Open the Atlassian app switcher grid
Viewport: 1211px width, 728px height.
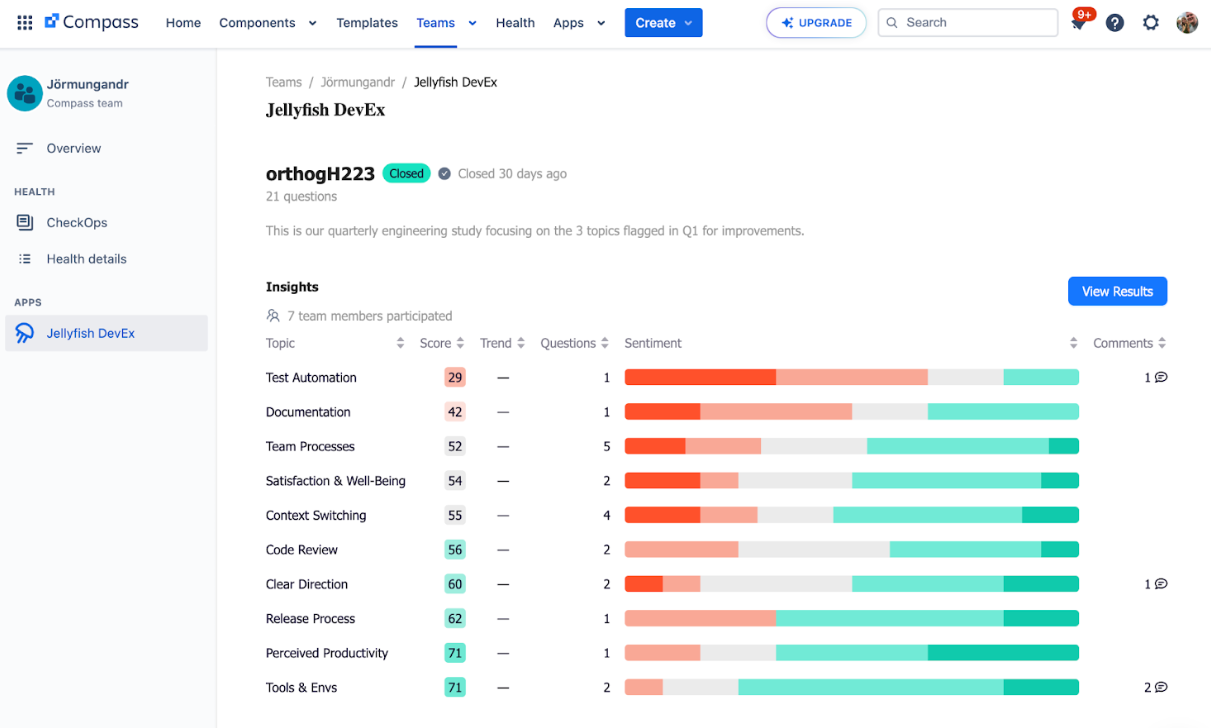pos(24,22)
